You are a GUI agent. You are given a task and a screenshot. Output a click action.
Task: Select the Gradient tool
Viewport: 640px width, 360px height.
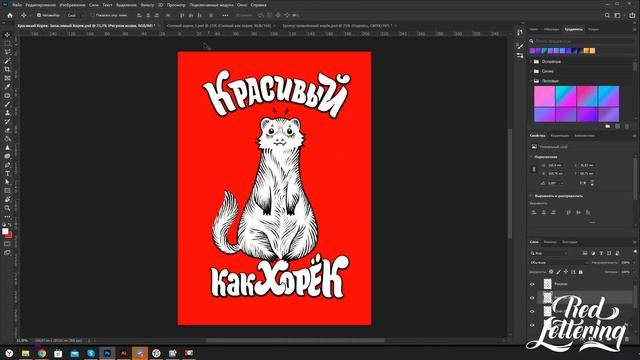(x=7, y=139)
